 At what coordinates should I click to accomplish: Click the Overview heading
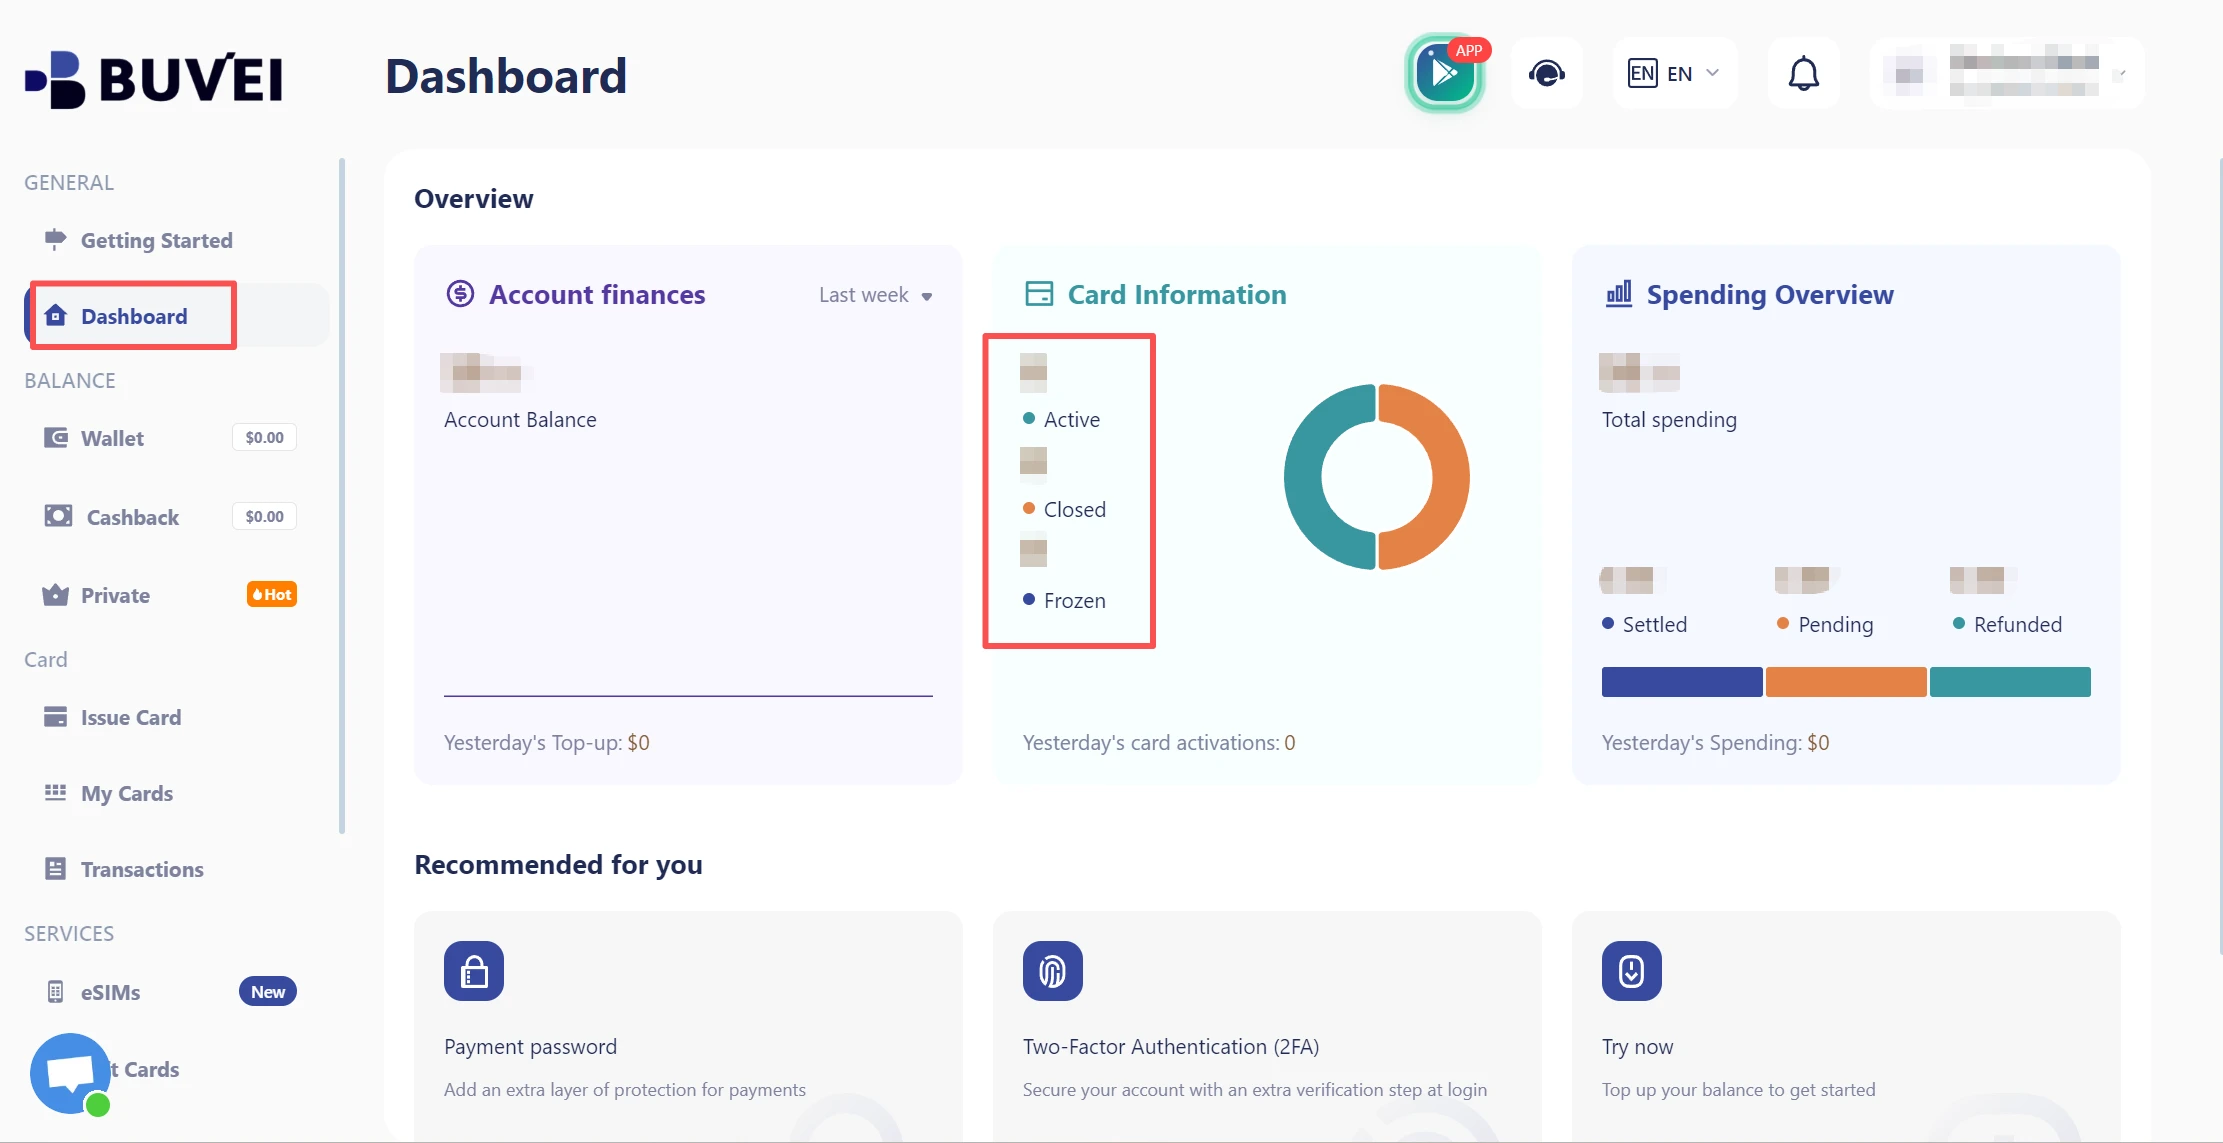474,198
